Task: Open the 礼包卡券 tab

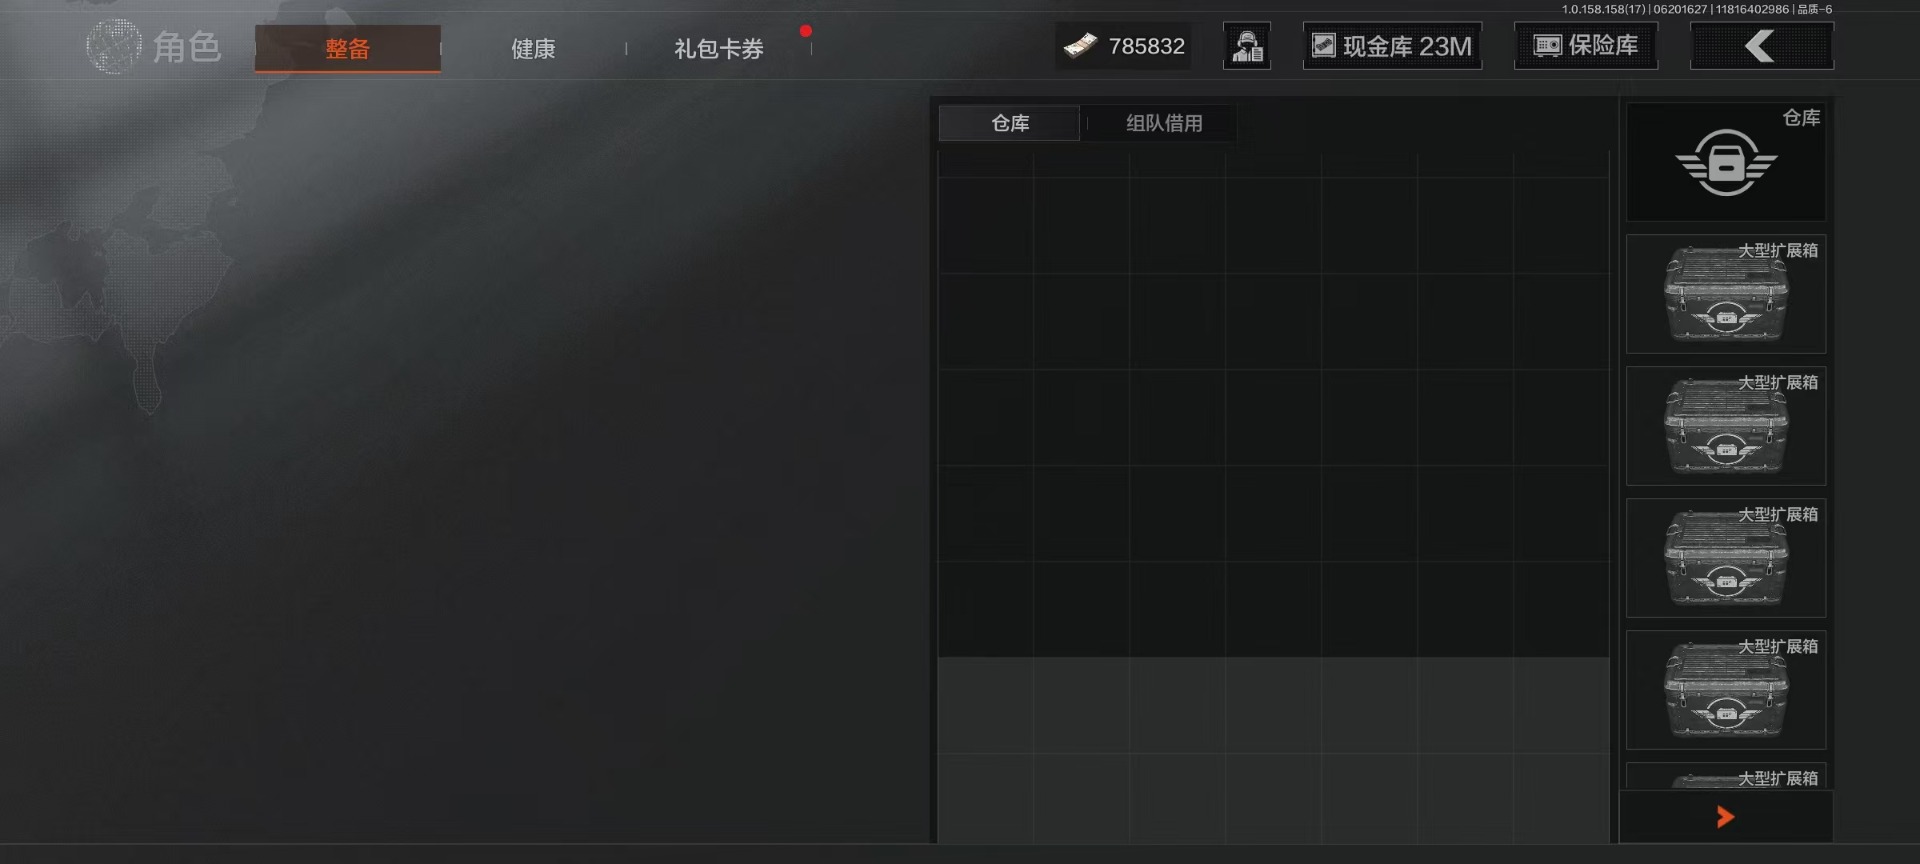Action: tap(719, 49)
